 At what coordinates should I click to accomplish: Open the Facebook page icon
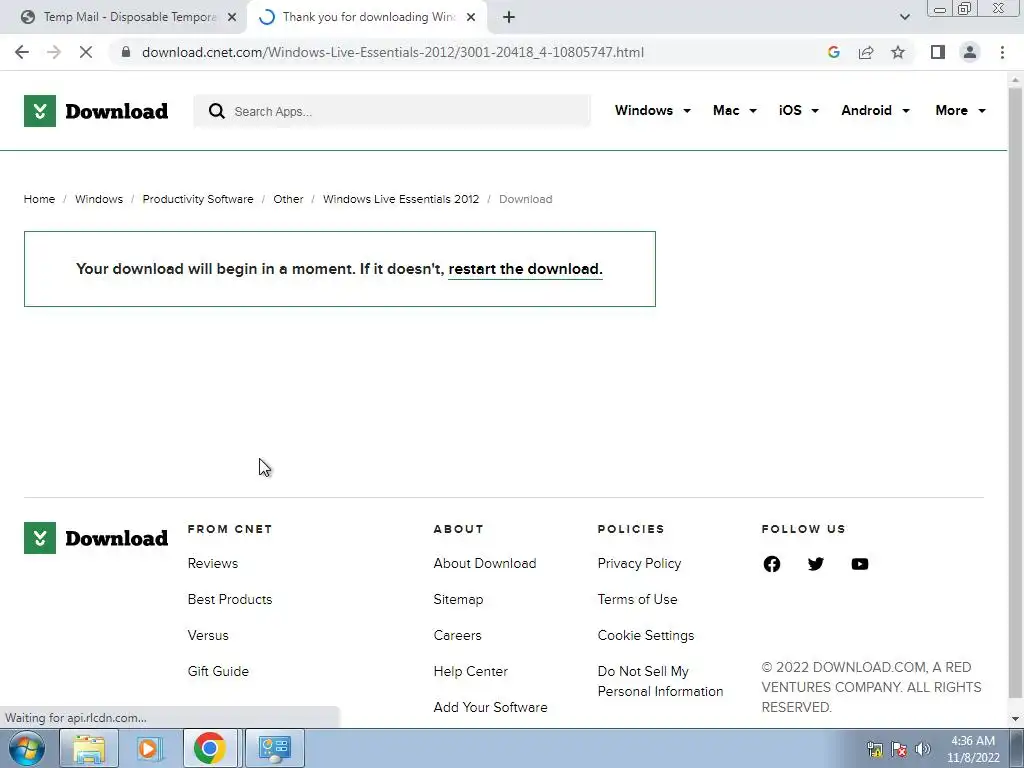click(771, 564)
